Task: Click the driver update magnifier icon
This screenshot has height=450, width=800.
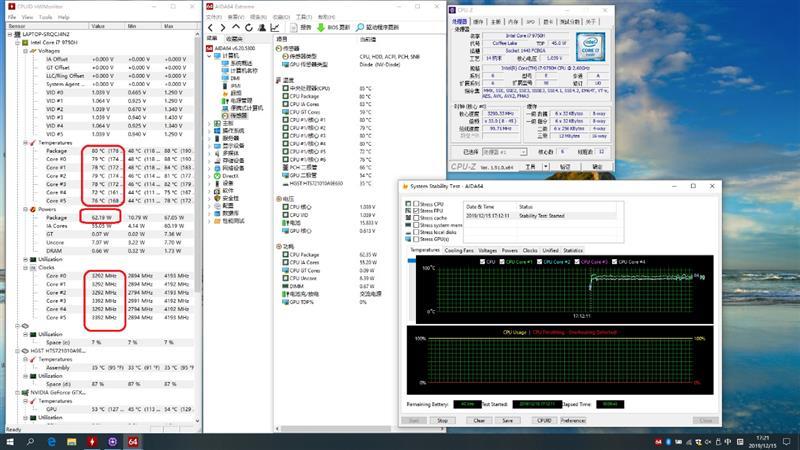Action: pyautogui.click(x=359, y=27)
